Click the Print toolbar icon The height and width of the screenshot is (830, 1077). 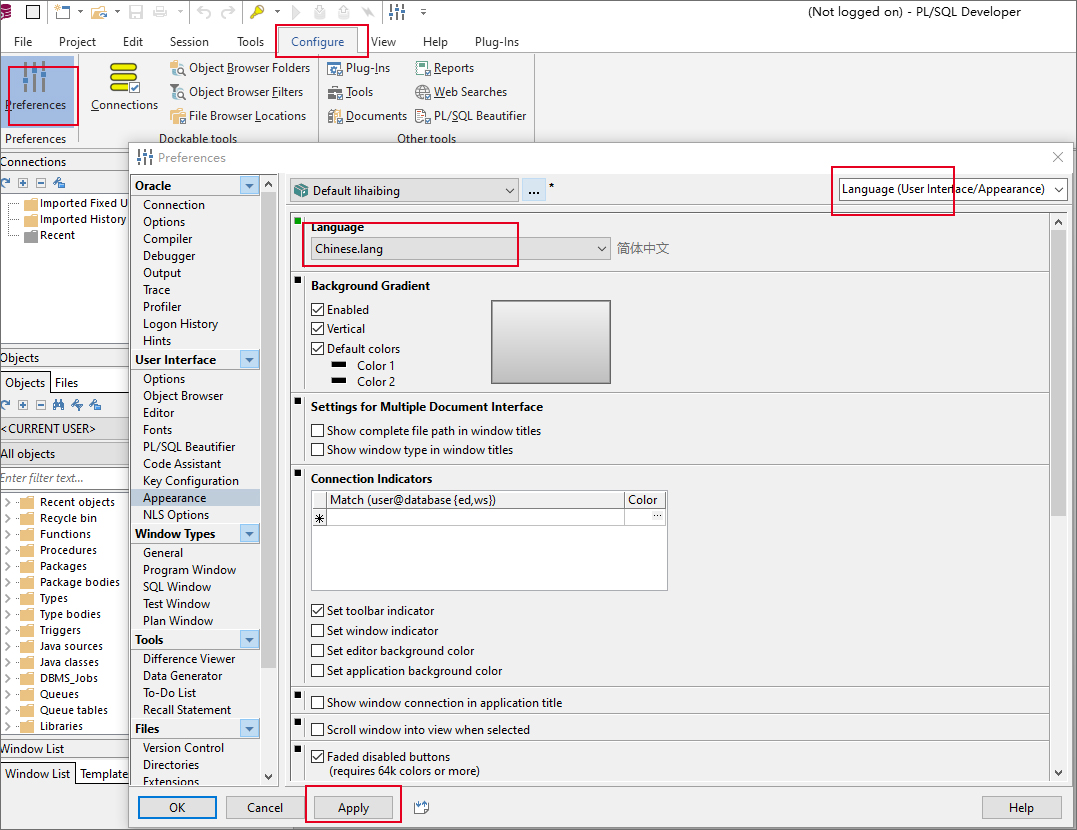(160, 12)
